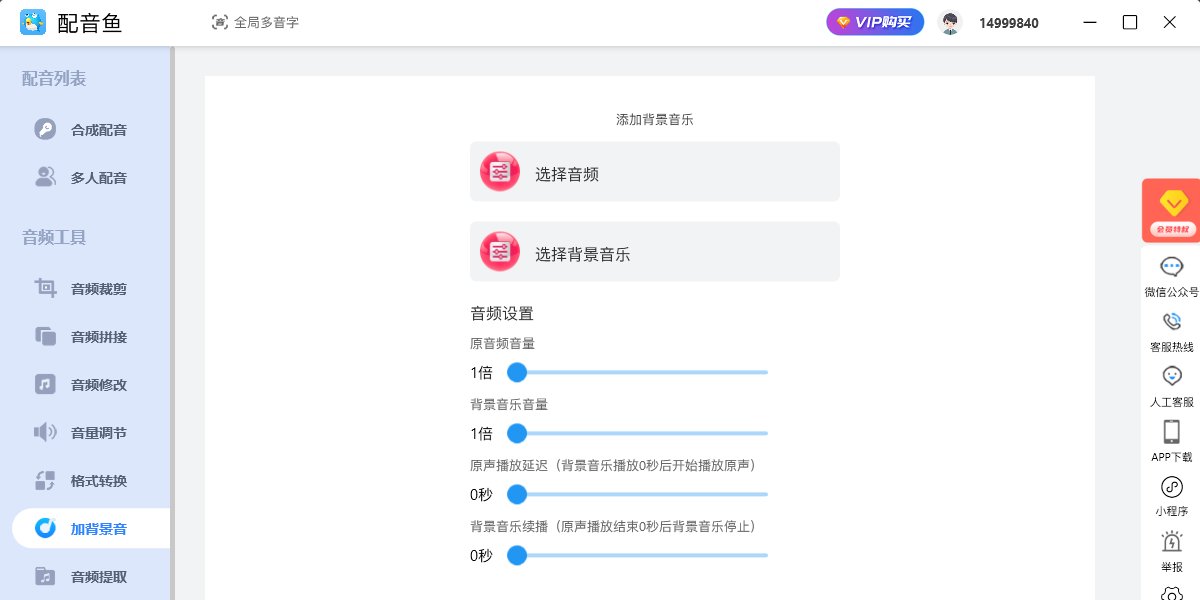Screen dimensions: 1200x600
Task: Open the 全景特权 VIP badge
Action: (1171, 210)
